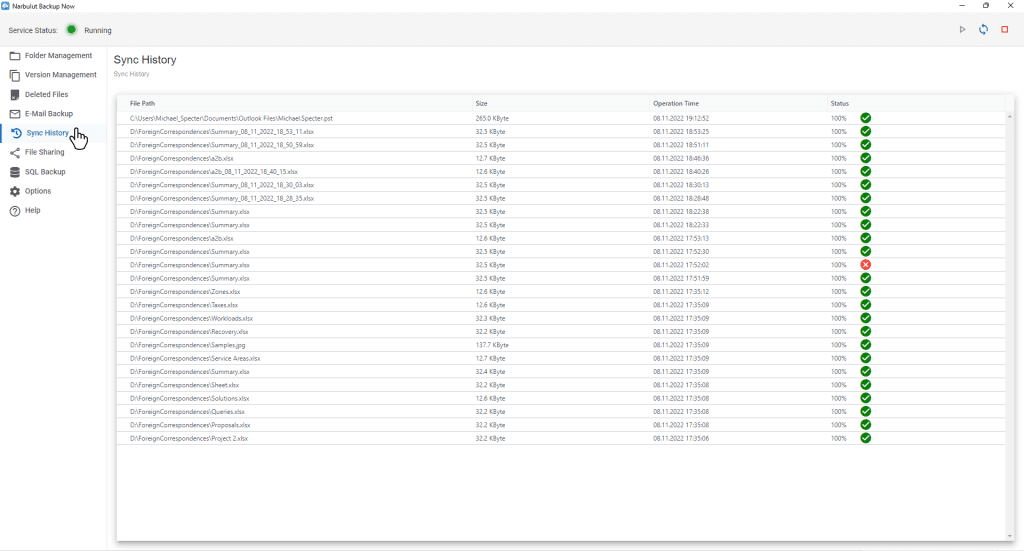Screen dimensions: 1024x551
Task: Open Version Management section
Action: coord(61,75)
